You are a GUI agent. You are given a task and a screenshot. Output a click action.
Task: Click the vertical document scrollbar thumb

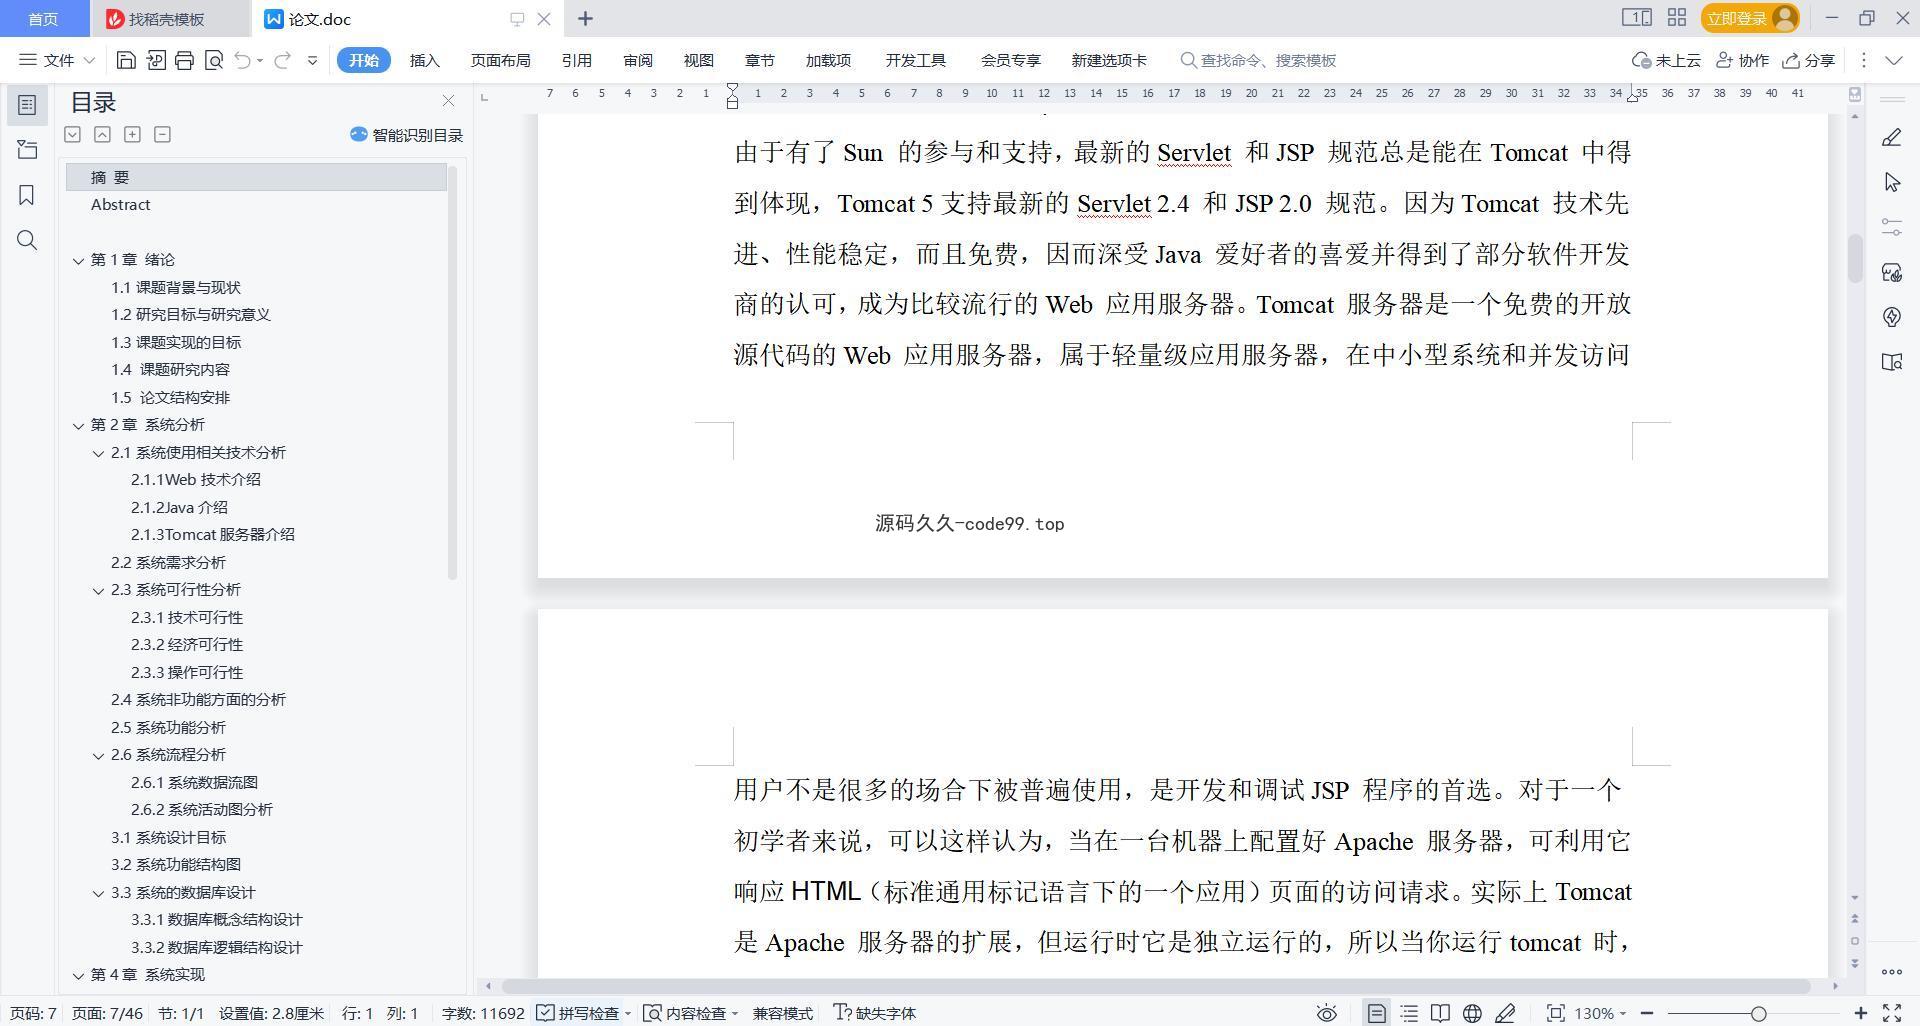tap(1855, 259)
